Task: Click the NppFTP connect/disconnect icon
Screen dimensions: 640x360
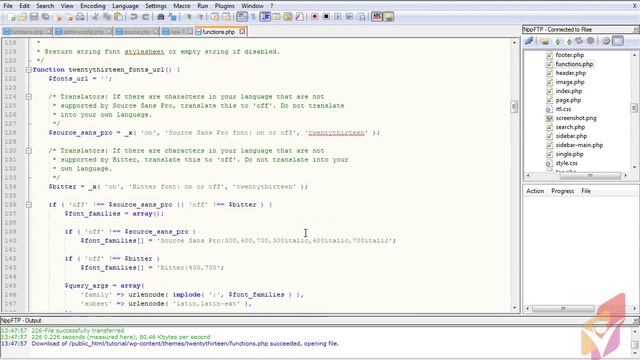Action: (529, 41)
